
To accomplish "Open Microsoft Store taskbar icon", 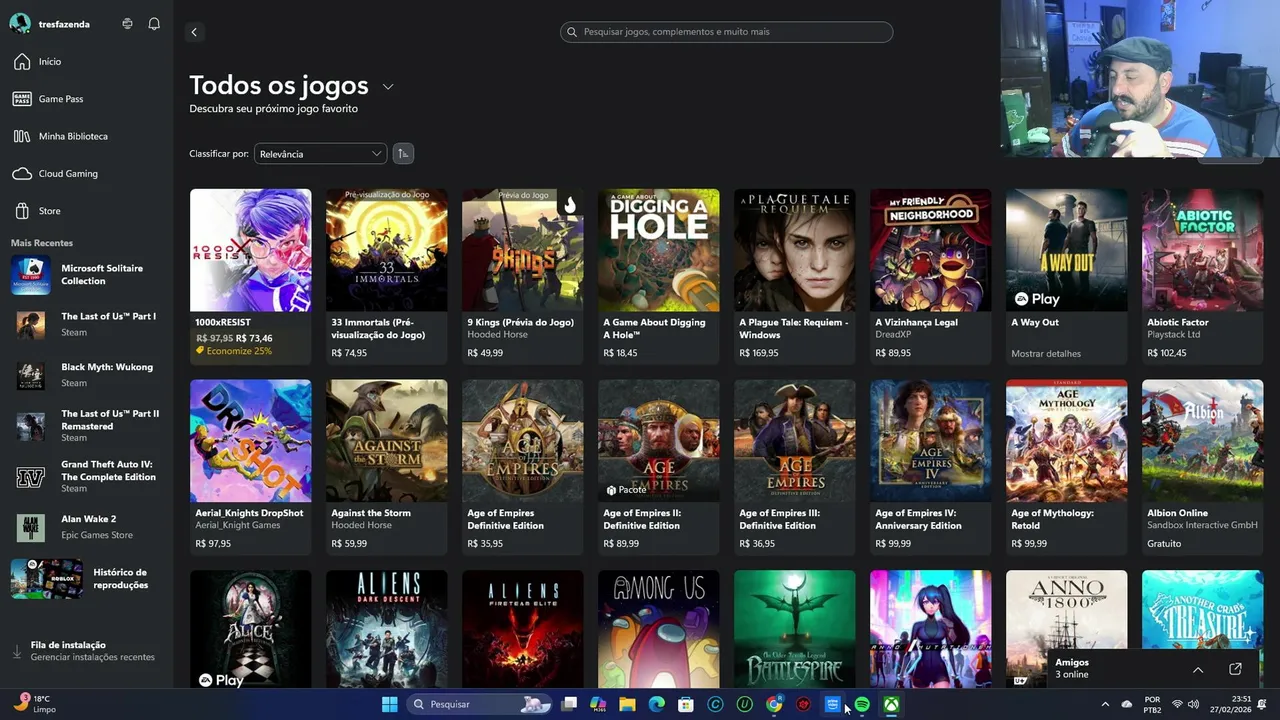I will [686, 704].
